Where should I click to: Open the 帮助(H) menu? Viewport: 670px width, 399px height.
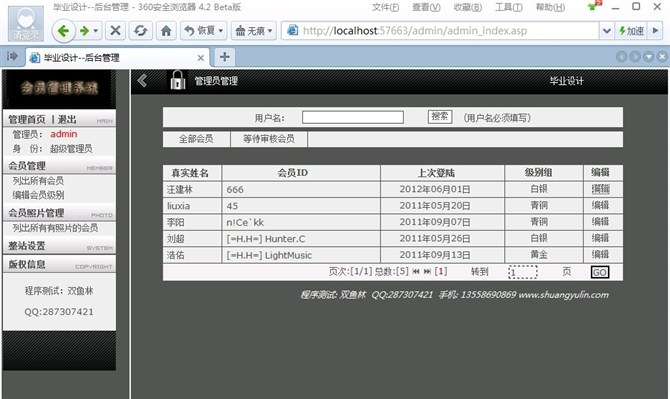[550, 7]
